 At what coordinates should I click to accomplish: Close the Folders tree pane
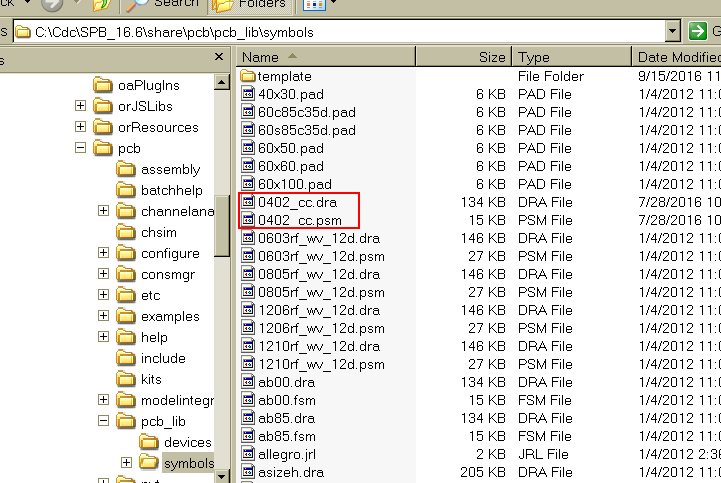tap(219, 57)
